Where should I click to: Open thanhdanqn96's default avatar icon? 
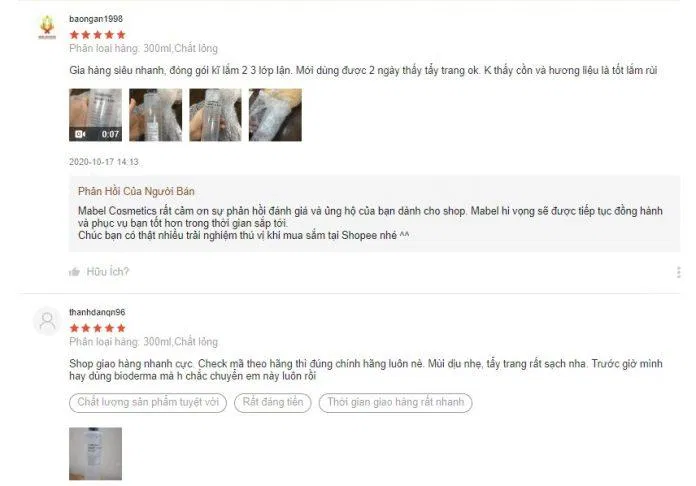(x=47, y=320)
